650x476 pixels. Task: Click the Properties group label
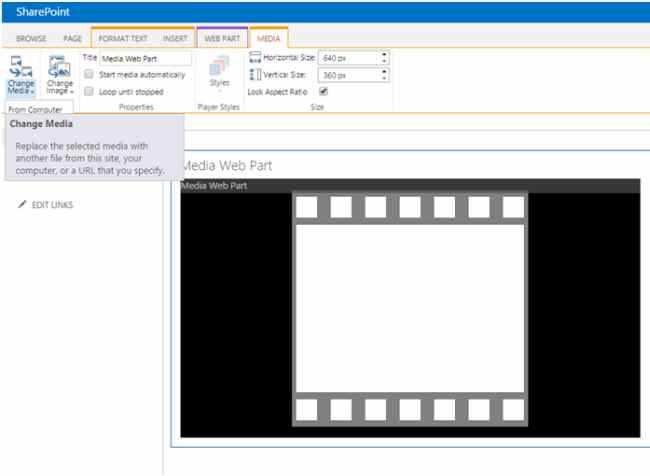point(136,107)
